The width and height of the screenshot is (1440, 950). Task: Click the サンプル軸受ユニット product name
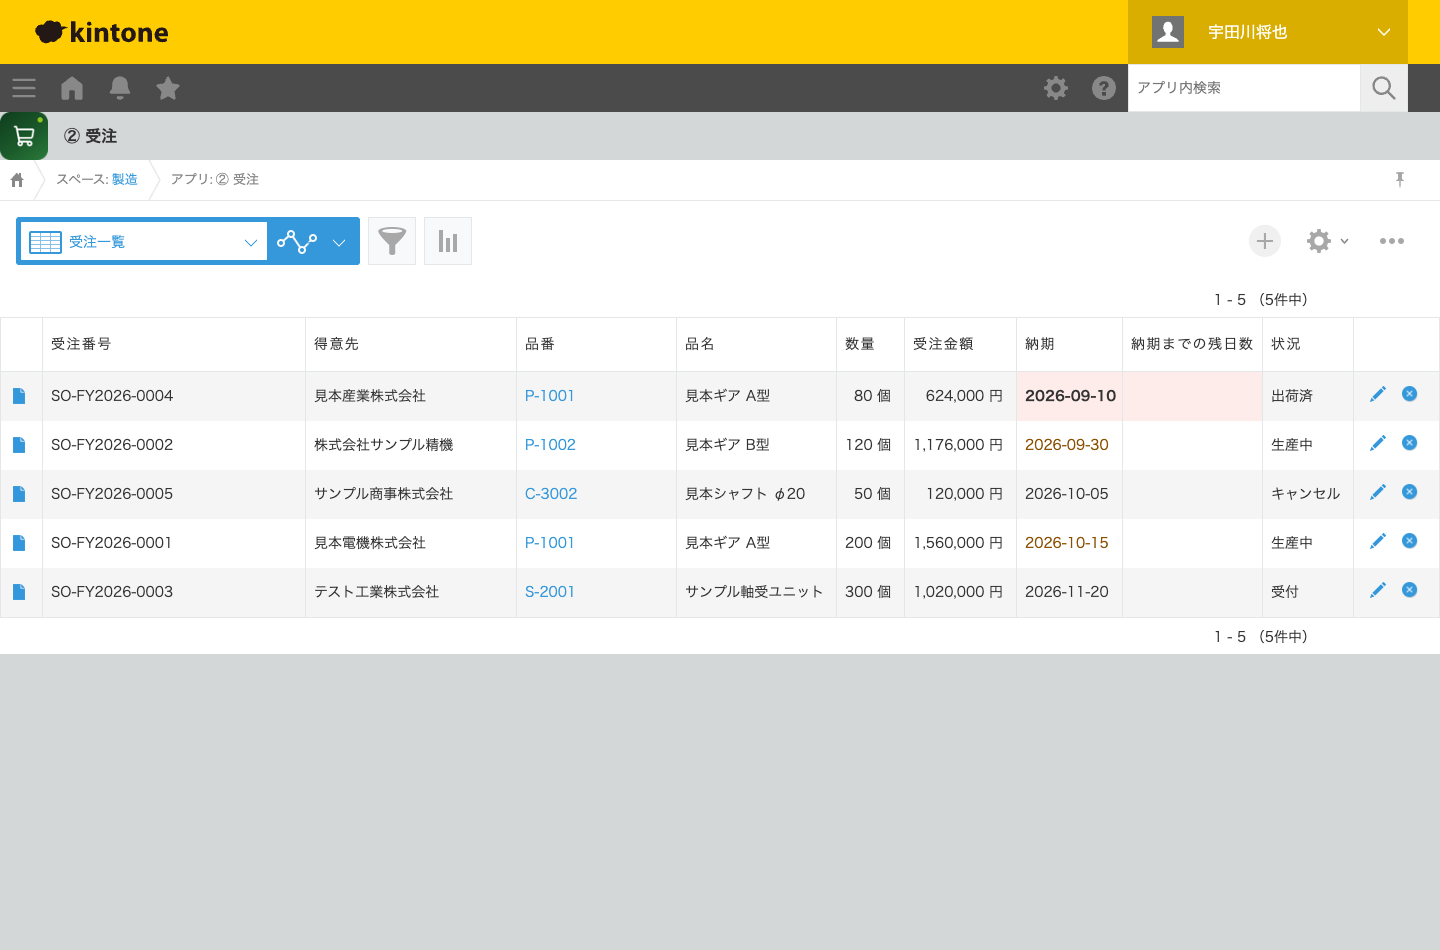click(754, 592)
